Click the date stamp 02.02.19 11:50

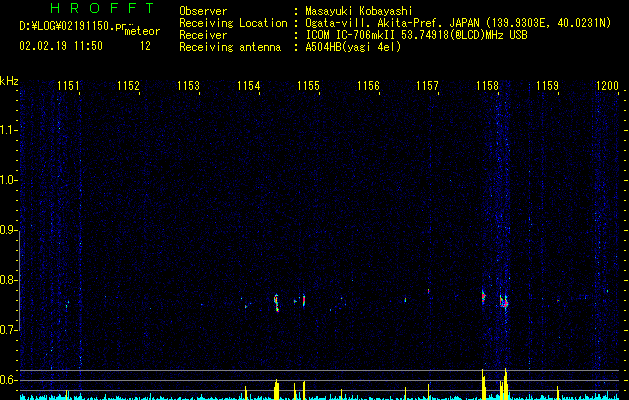(61, 46)
